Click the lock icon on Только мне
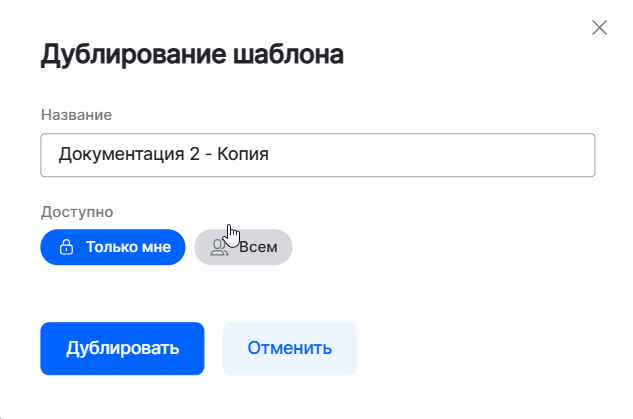This screenshot has height=419, width=633. [67, 247]
